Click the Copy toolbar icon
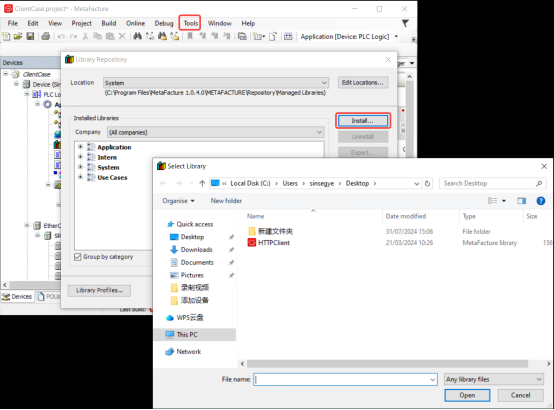The width and height of the screenshot is (554, 410). point(97,36)
